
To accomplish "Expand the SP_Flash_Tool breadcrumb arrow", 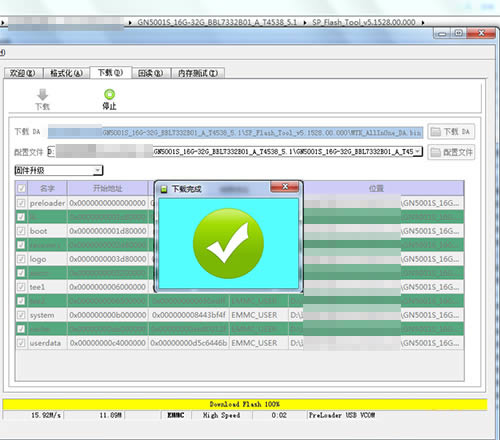I will pyautogui.click(x=423, y=23).
